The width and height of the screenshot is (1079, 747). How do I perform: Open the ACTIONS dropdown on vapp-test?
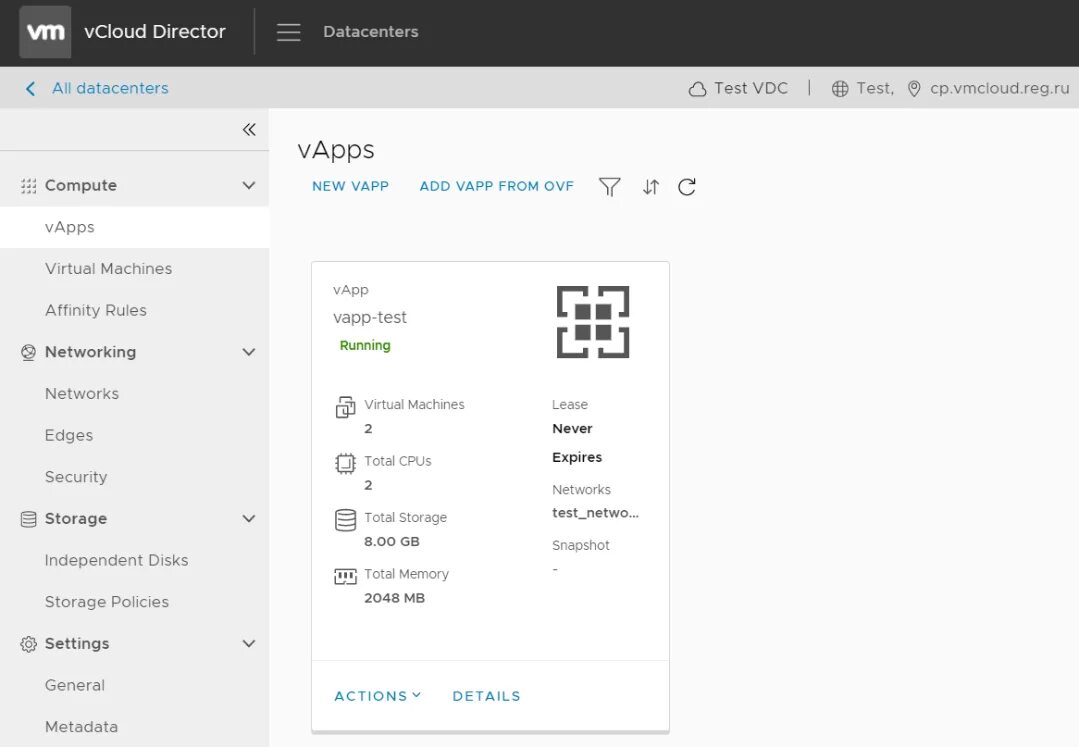tap(378, 696)
